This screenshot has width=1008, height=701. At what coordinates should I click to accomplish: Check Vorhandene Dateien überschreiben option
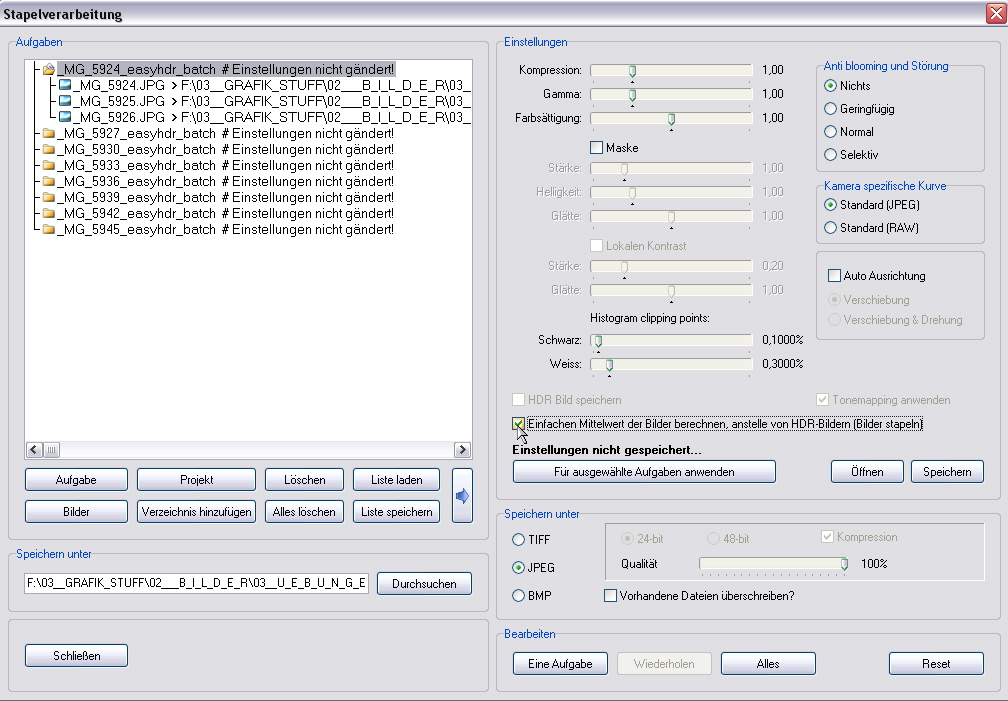click(611, 596)
